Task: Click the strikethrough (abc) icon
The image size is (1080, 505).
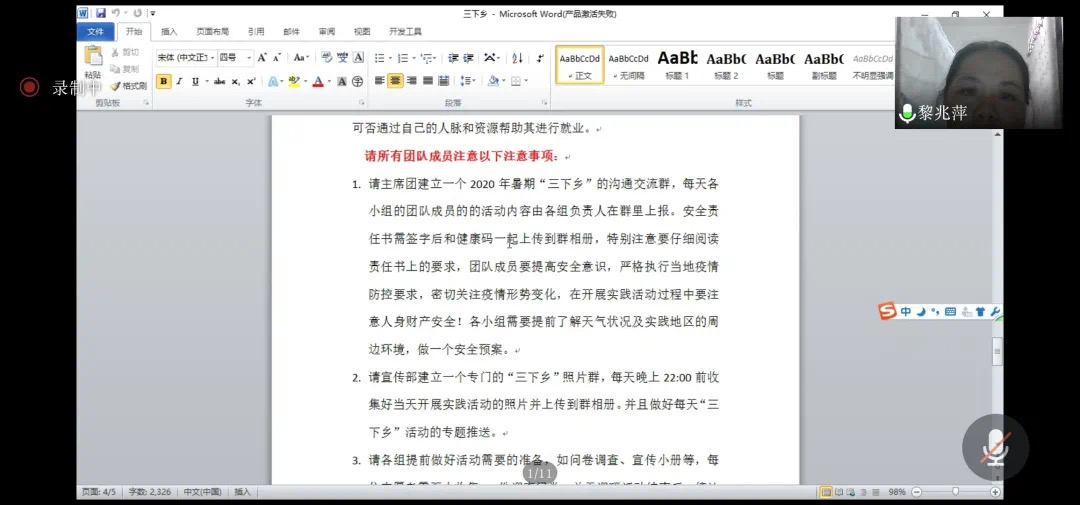Action: 221,82
